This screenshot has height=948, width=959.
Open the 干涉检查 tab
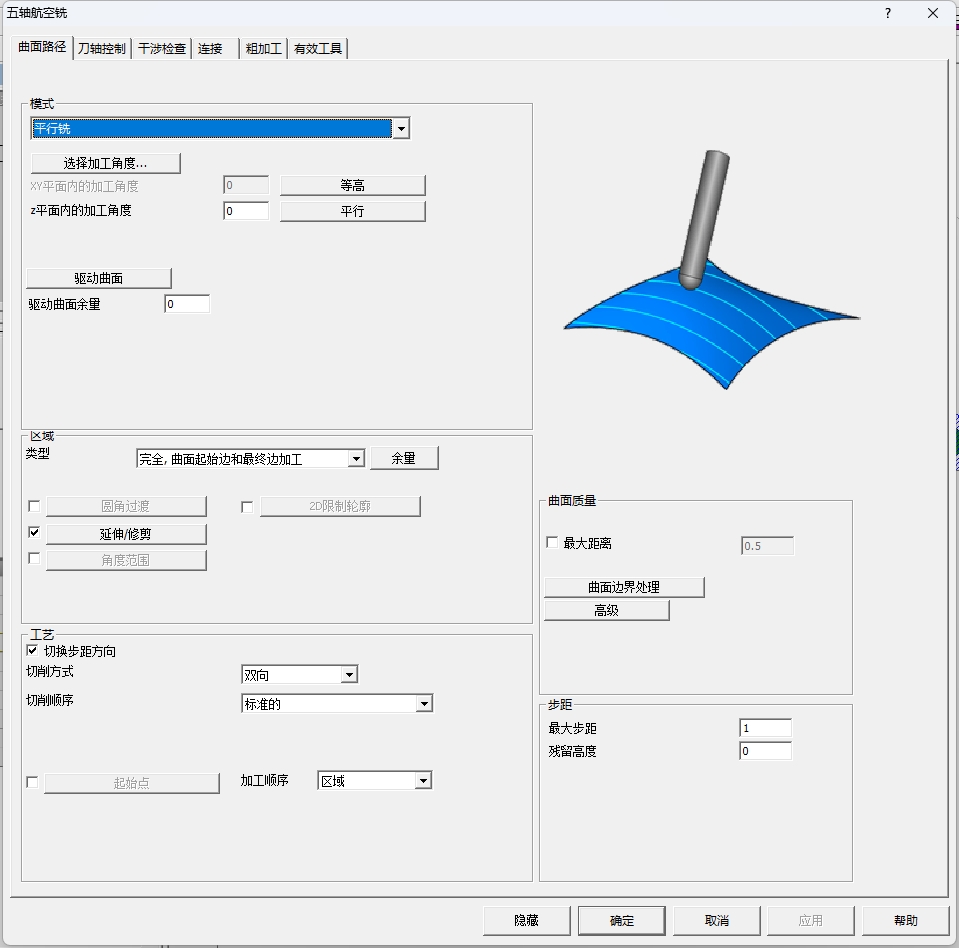[x=161, y=49]
